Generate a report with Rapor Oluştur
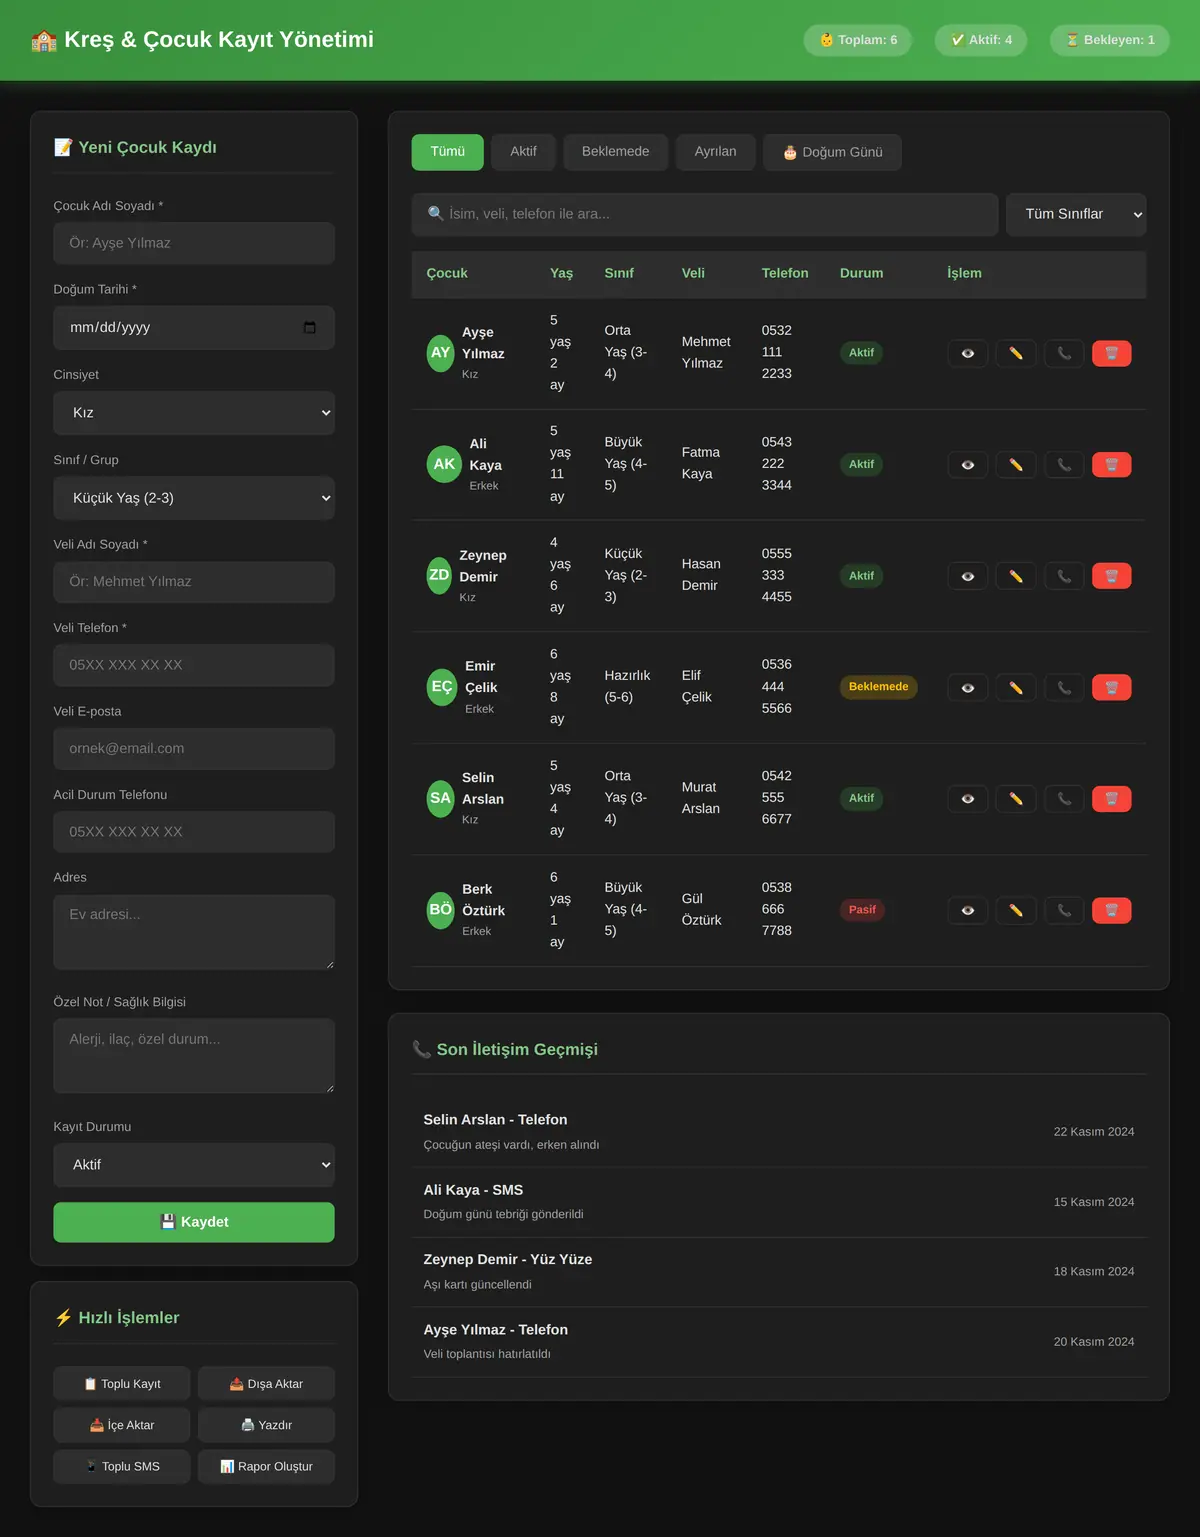 pyautogui.click(x=266, y=1467)
